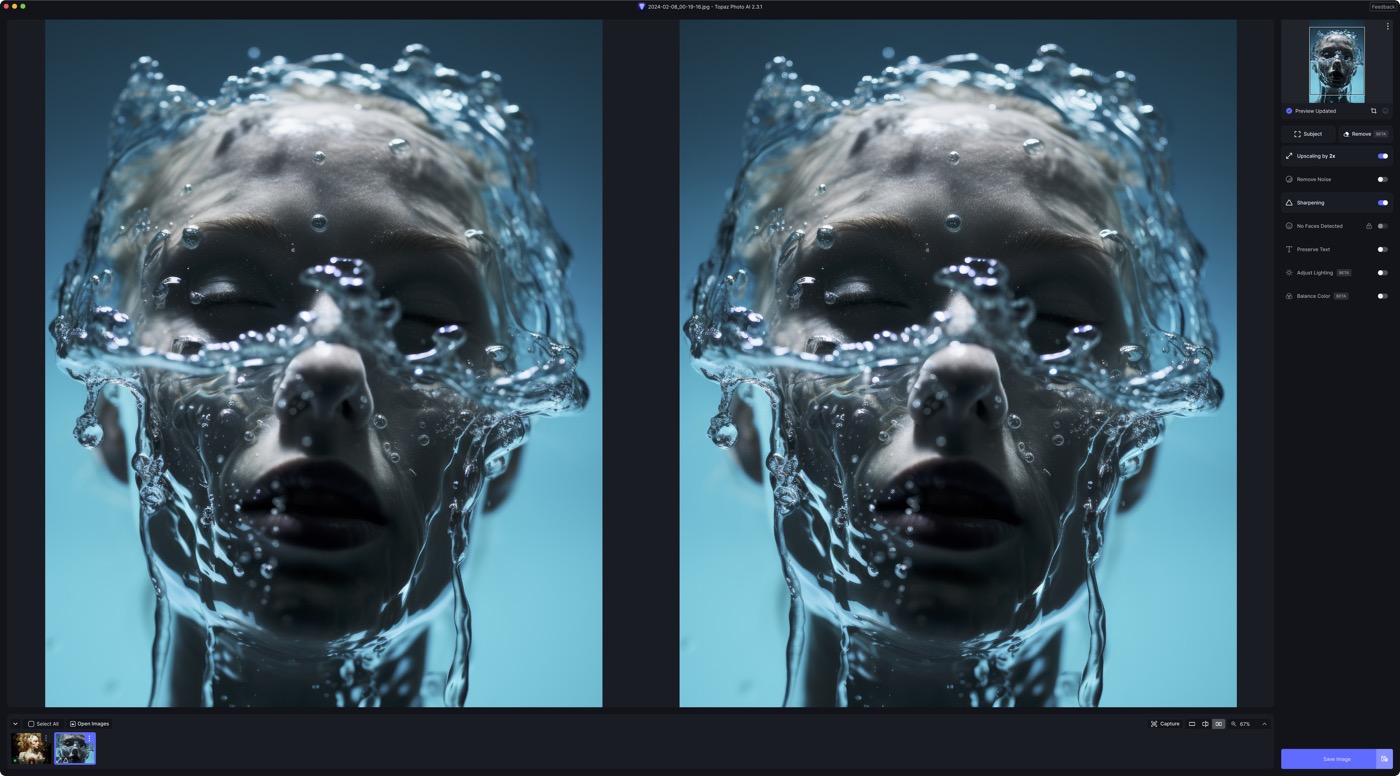
Task: Switch to single image view
Action: tap(1192, 724)
